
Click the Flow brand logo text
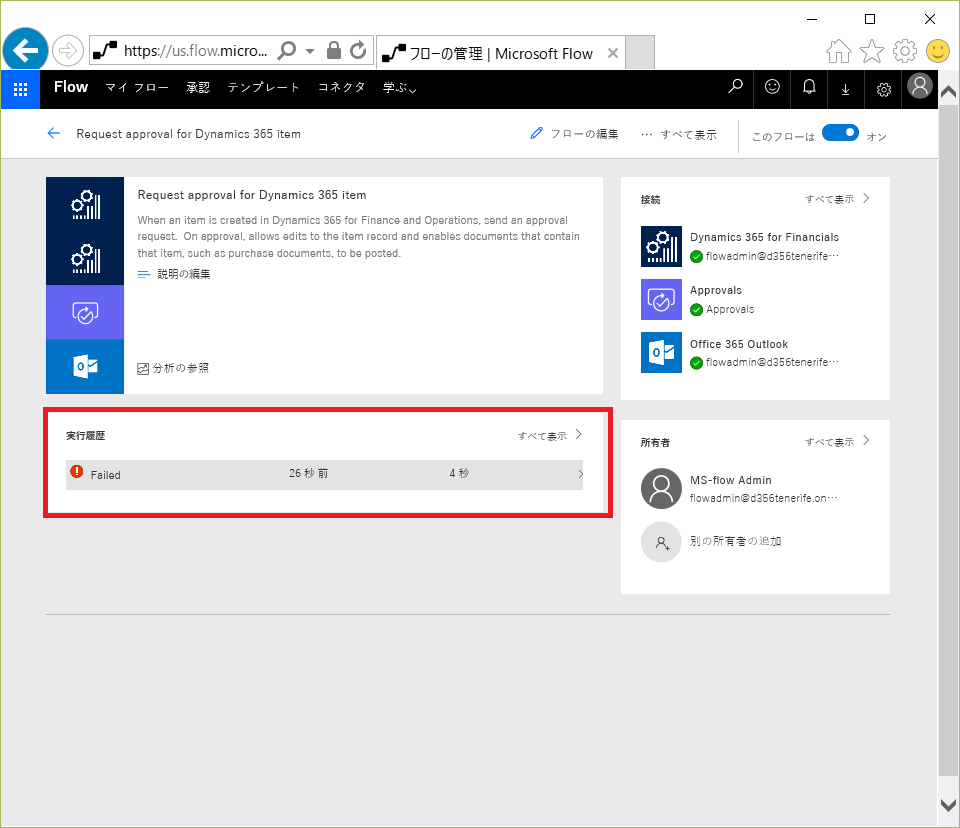coord(71,87)
